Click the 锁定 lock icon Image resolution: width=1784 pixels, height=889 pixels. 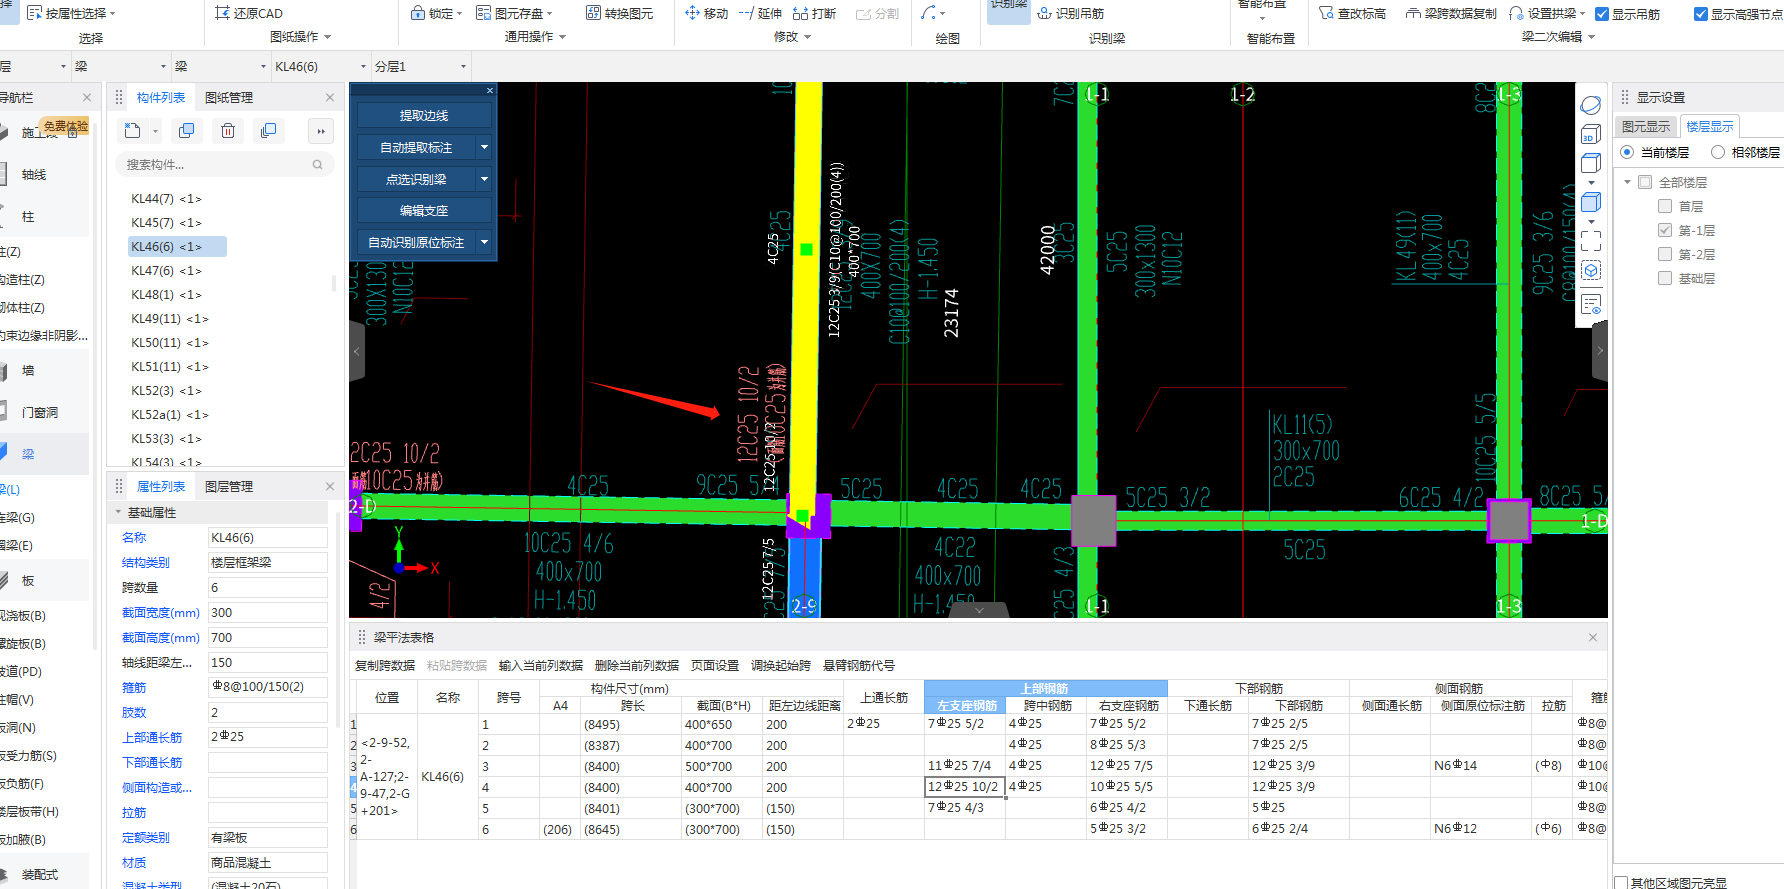click(418, 13)
